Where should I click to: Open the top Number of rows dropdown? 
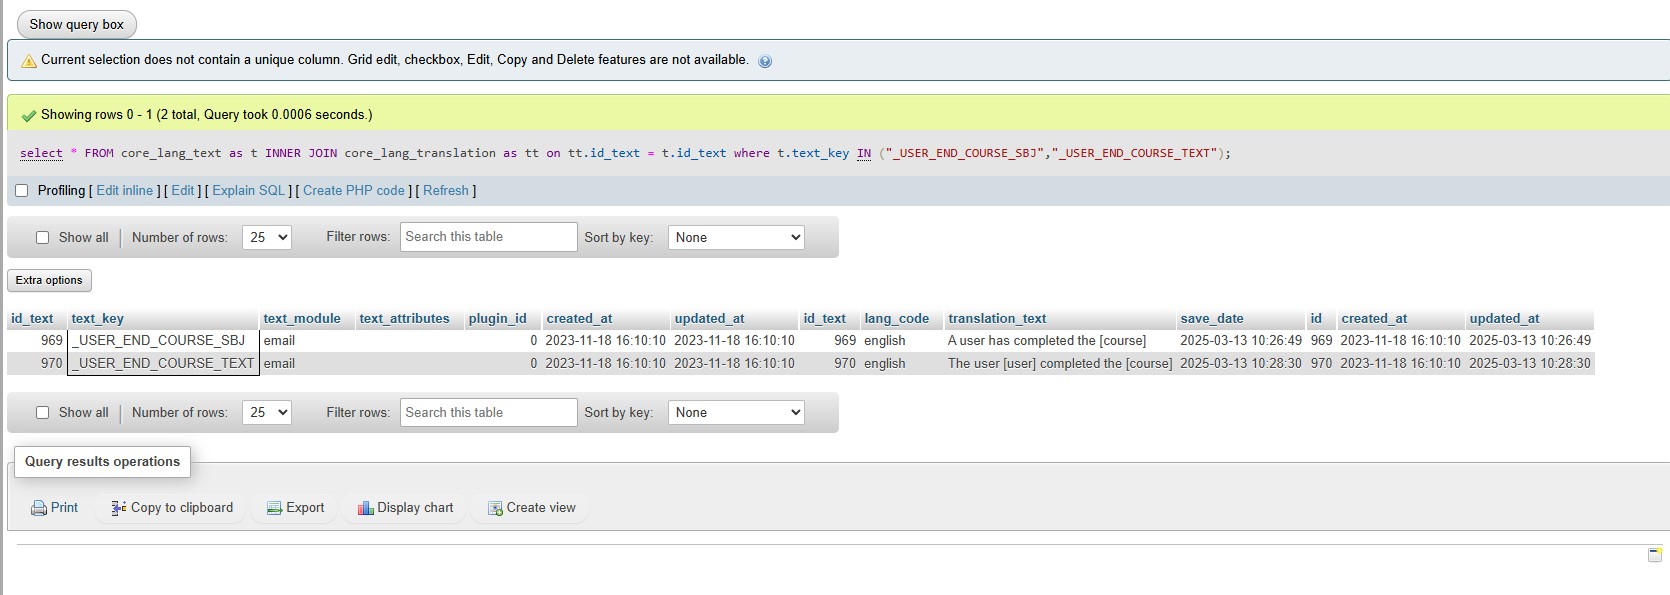(266, 238)
